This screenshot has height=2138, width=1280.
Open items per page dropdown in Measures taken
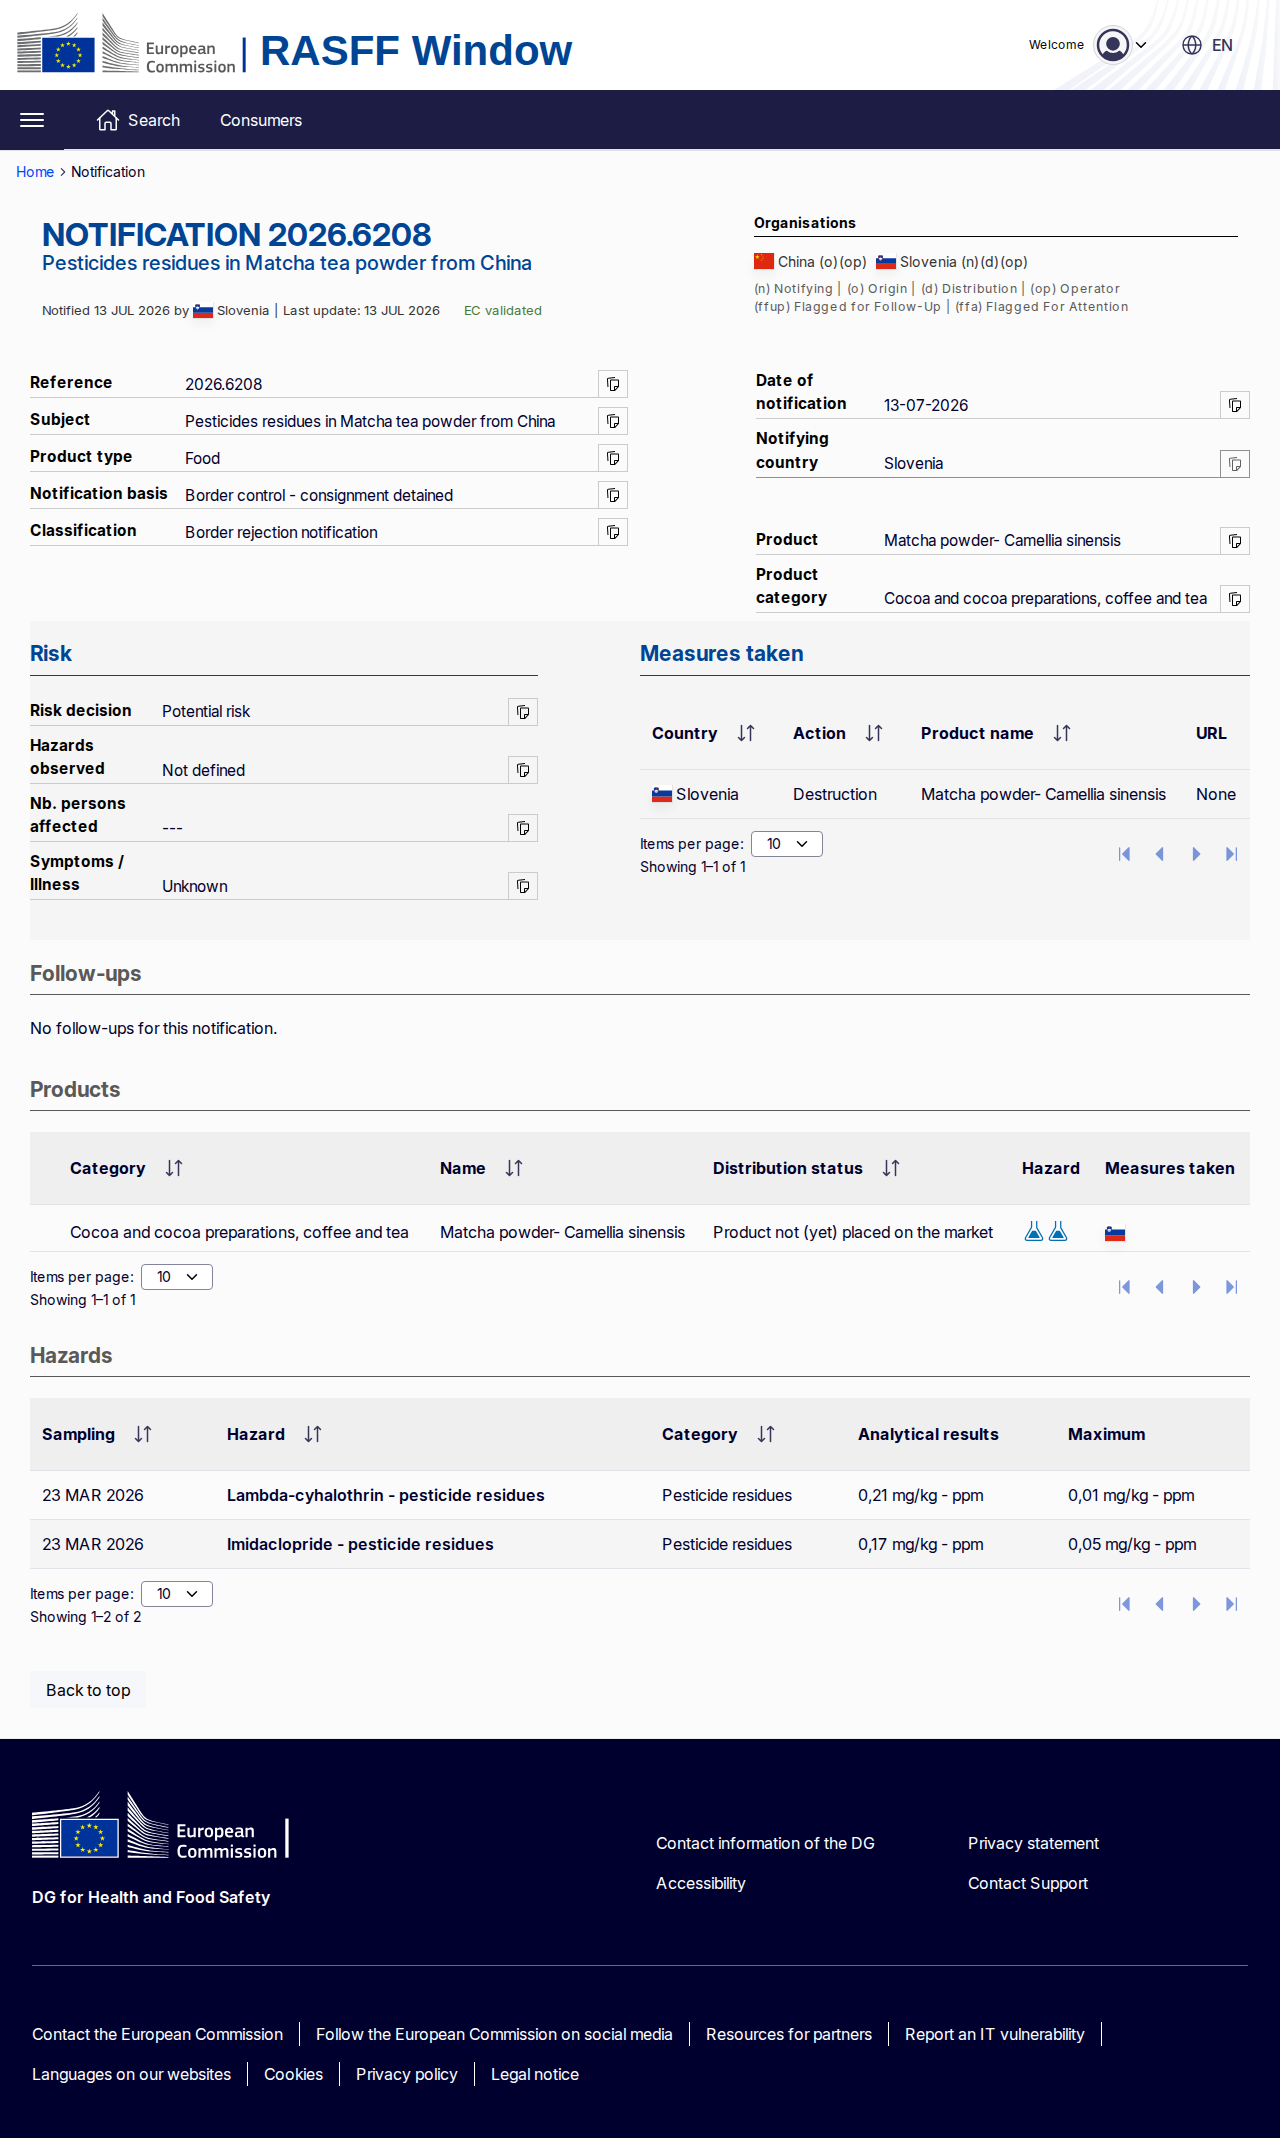(787, 844)
